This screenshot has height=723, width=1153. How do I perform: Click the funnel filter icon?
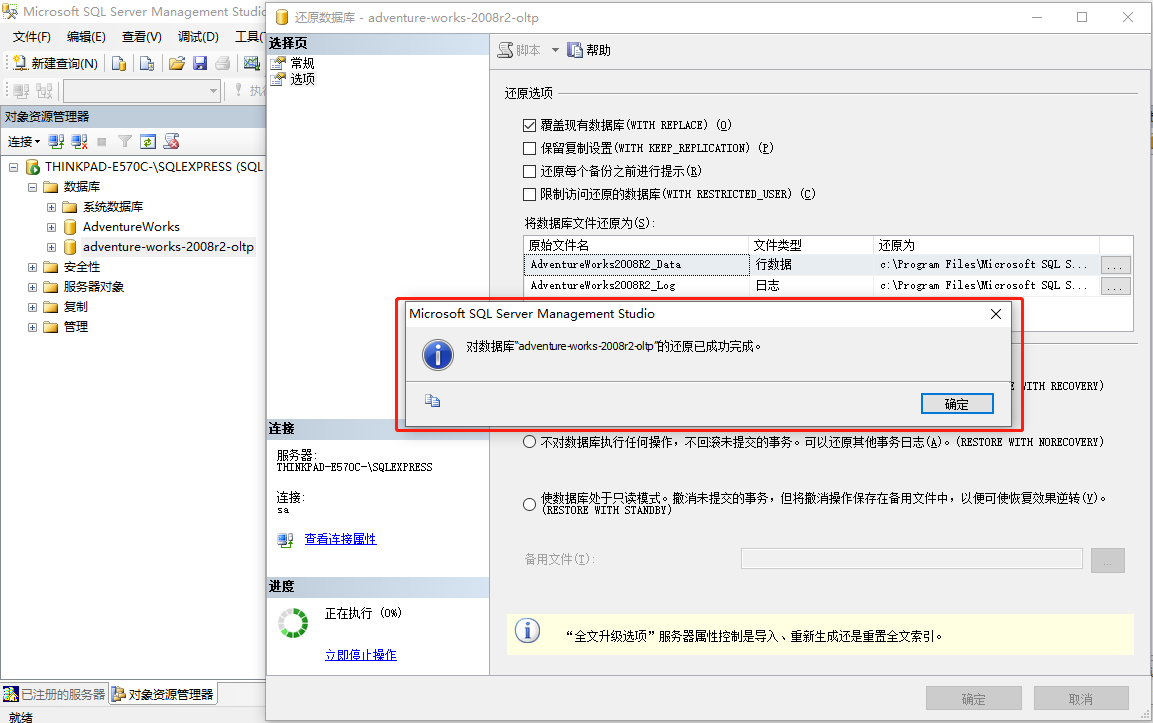click(125, 141)
